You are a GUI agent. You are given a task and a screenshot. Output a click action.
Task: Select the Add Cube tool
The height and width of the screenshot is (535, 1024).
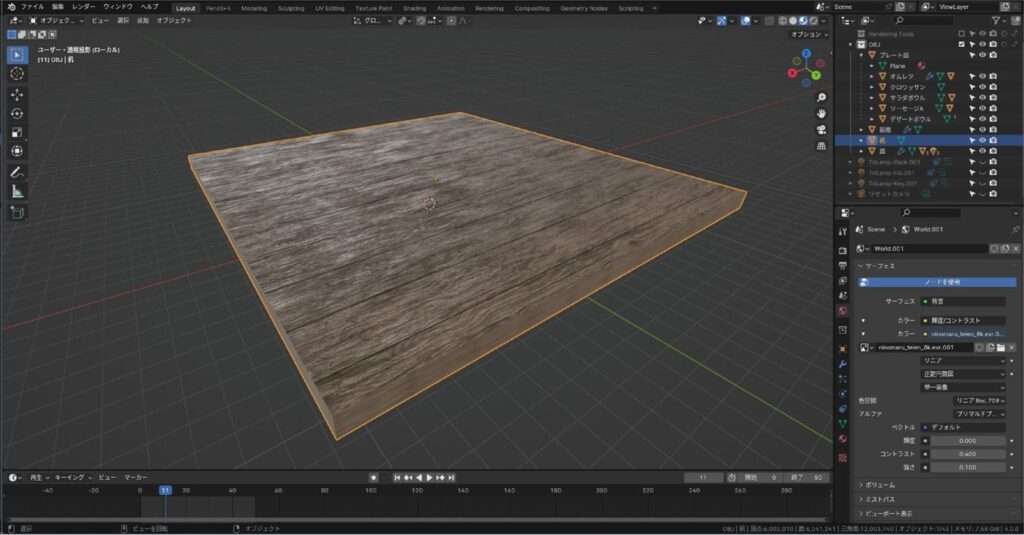[17, 212]
